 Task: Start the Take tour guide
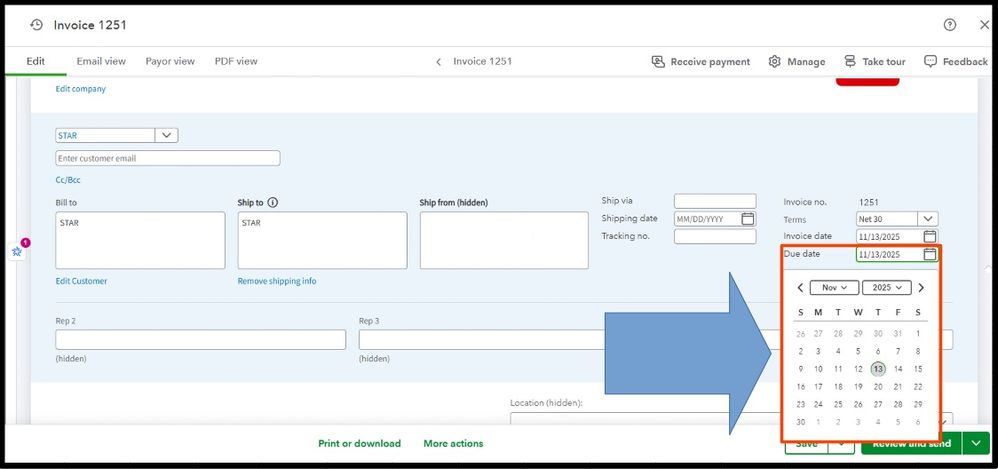pyautogui.click(x=850, y=62)
